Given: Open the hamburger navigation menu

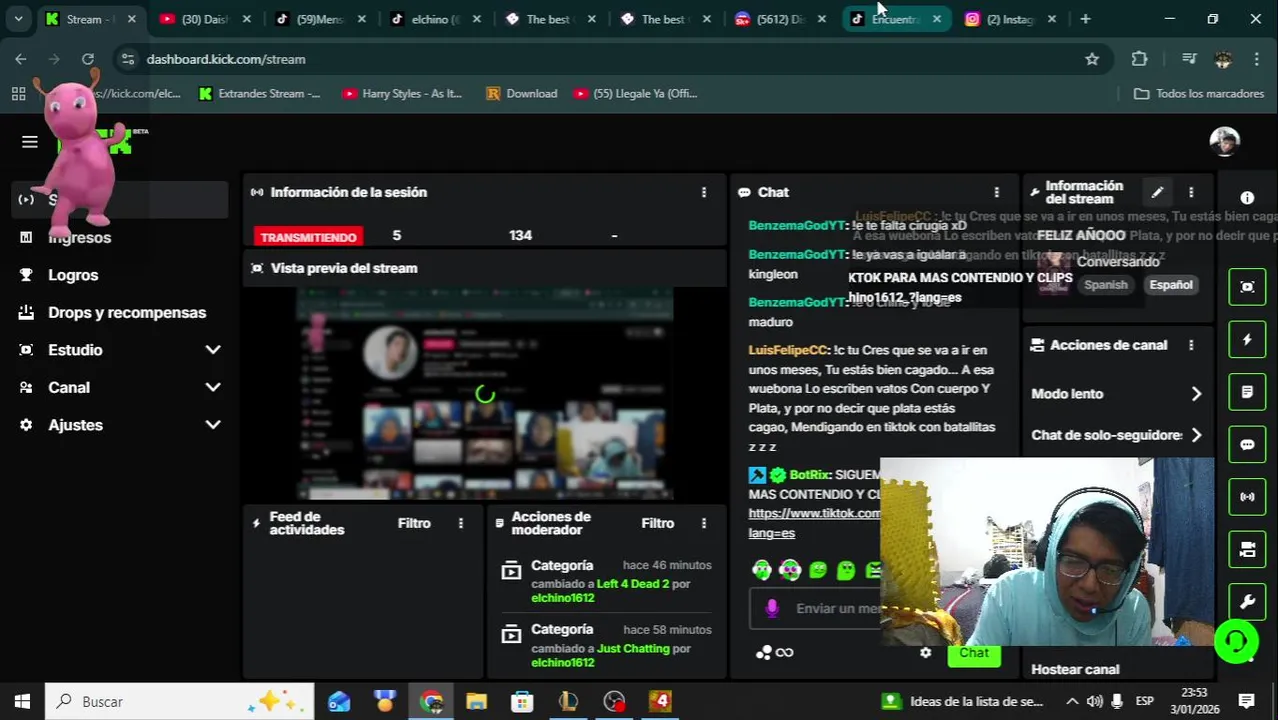Looking at the screenshot, I should [29, 142].
